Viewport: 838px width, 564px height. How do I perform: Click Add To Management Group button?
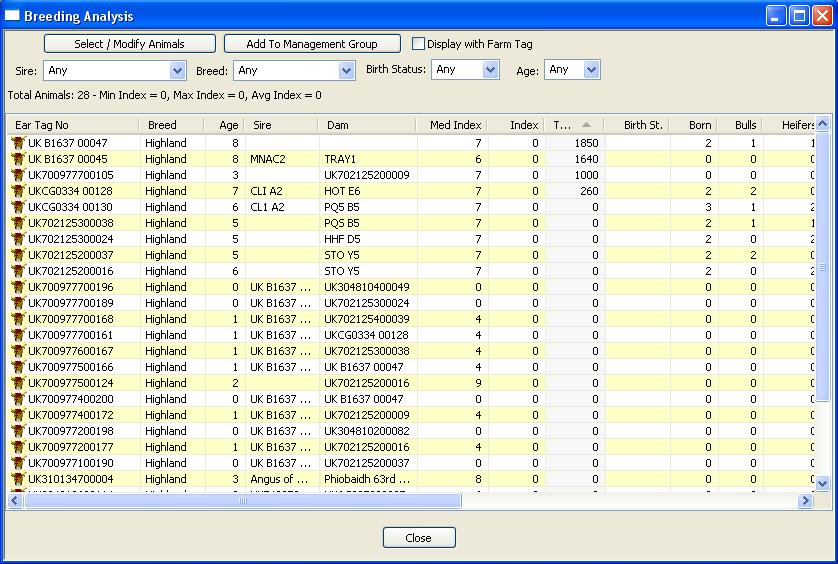[311, 44]
